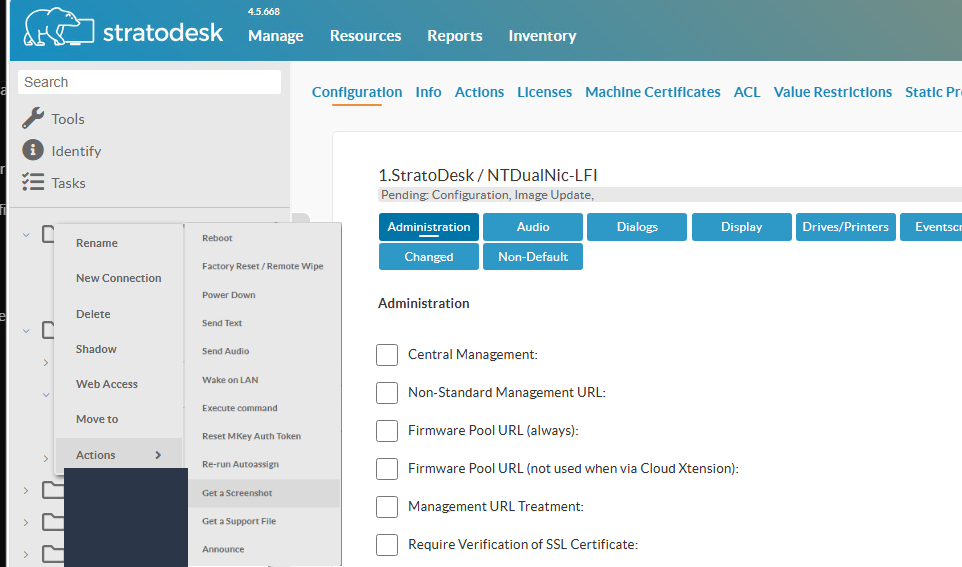Select Re-run Autoassign from the submenu

point(240,465)
